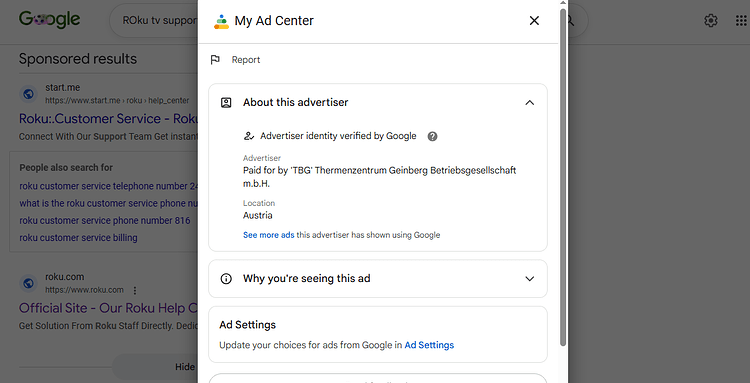
Task: Click the advertiser verification help question mark
Action: coord(432,136)
